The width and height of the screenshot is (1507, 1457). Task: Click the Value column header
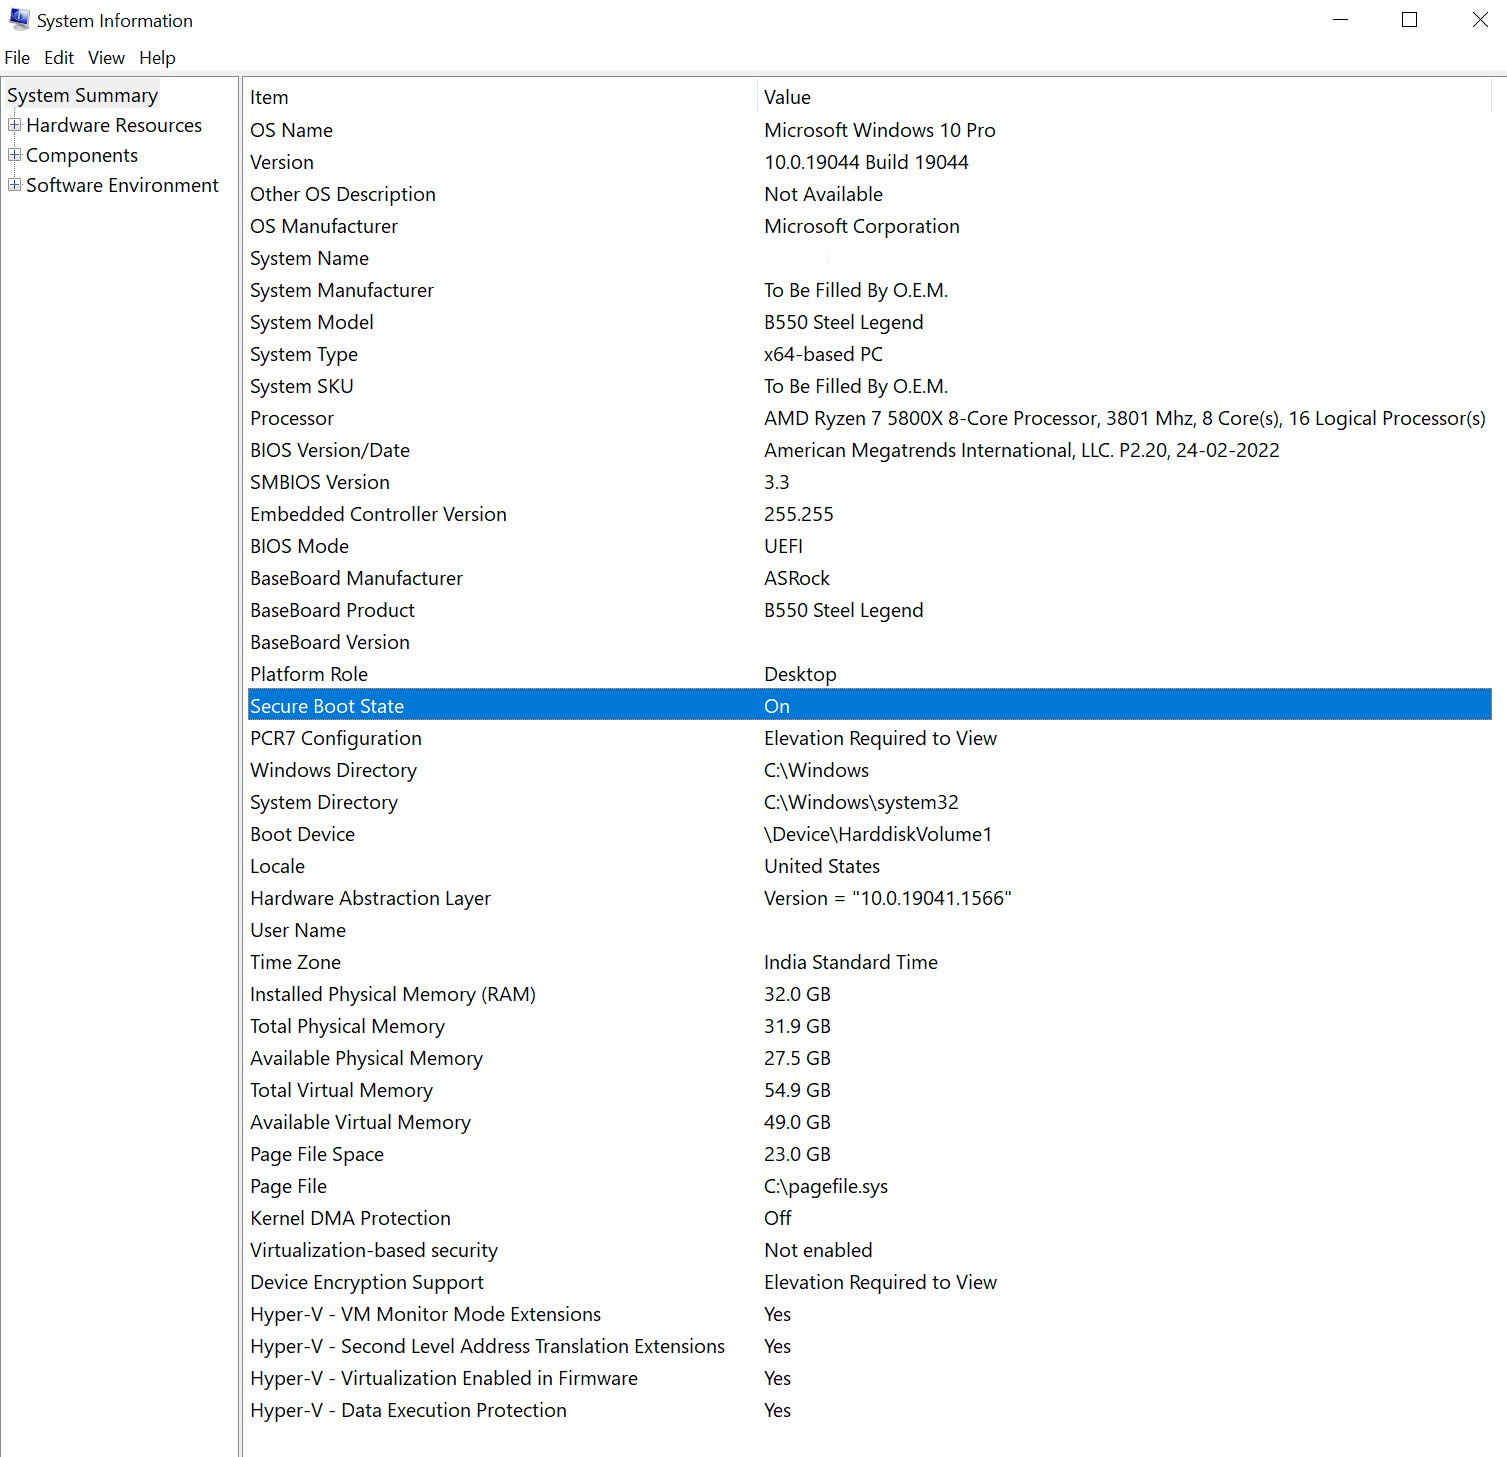tap(1125, 97)
